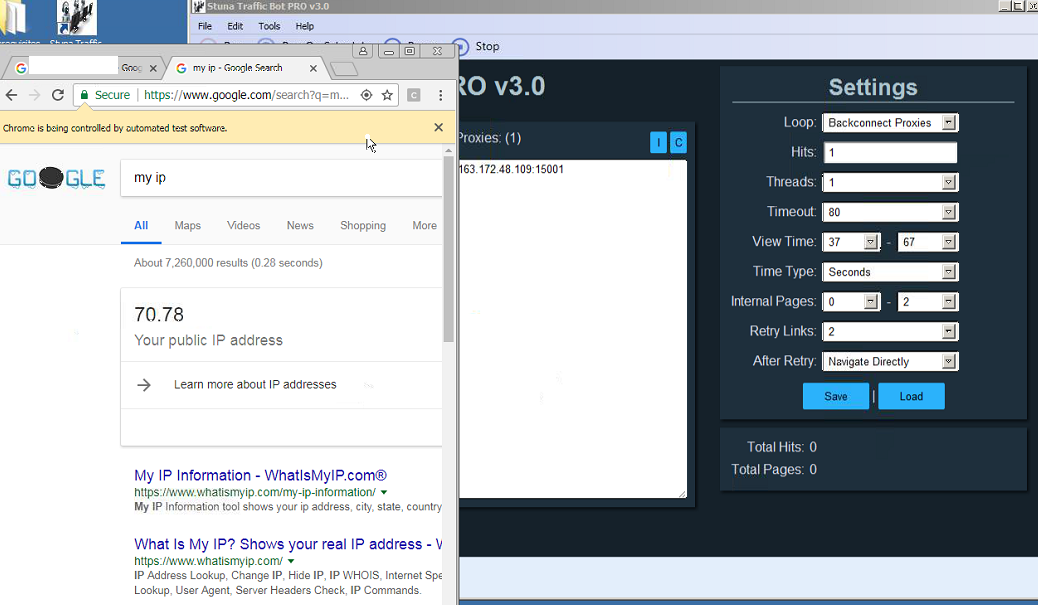Select the Maps search tab

187,226
